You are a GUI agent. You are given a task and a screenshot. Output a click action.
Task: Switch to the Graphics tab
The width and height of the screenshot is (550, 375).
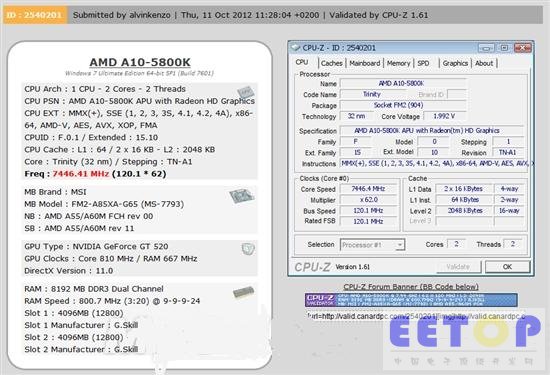click(455, 63)
